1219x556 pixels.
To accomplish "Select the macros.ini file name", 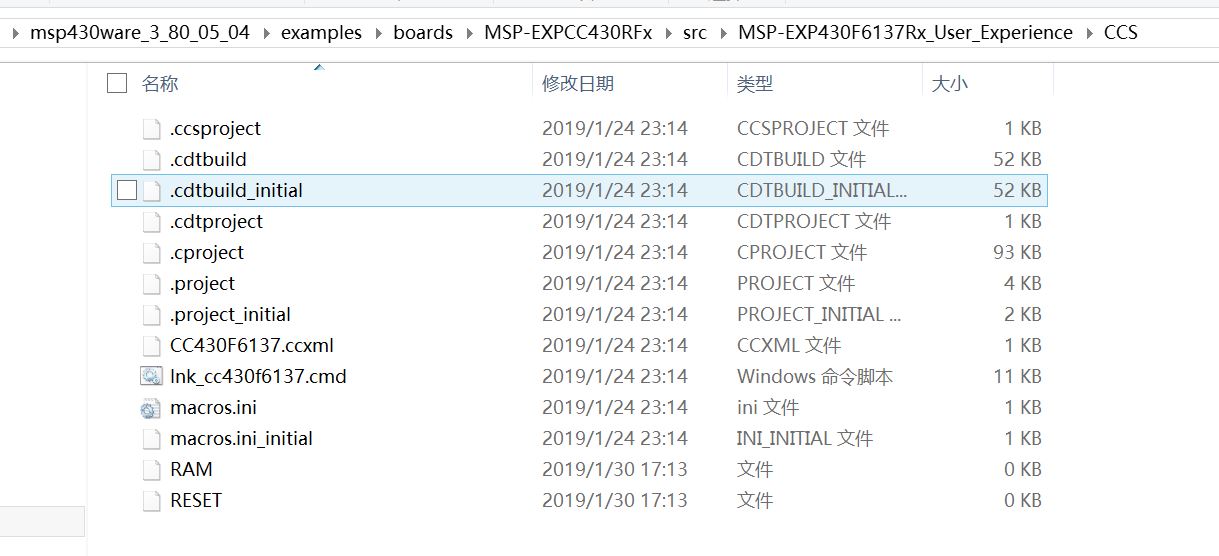I will [213, 408].
